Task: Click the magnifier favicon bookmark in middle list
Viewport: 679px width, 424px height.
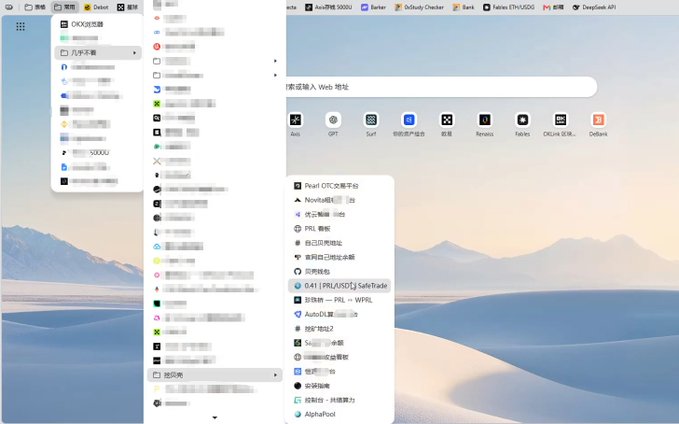Action: 157,118
